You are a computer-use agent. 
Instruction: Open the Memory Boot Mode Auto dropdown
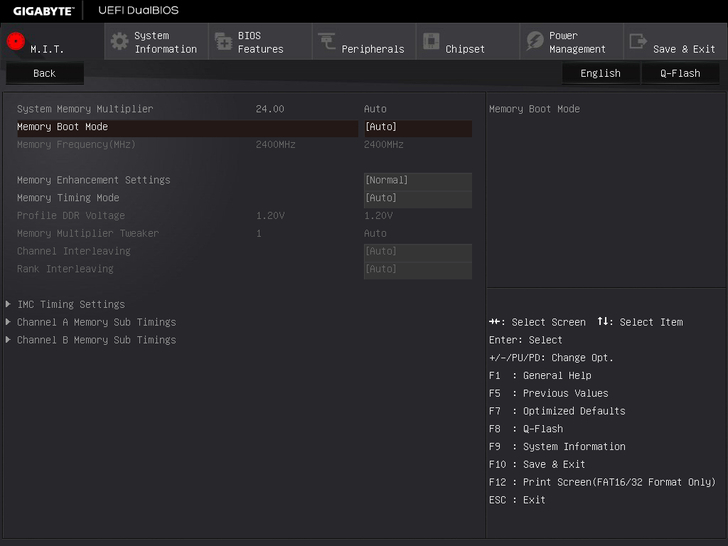417,127
